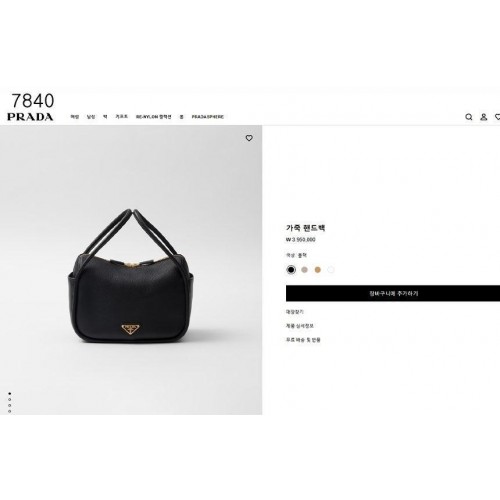Switch to the third image dot
This screenshot has height=500, width=500.
pos(10,405)
